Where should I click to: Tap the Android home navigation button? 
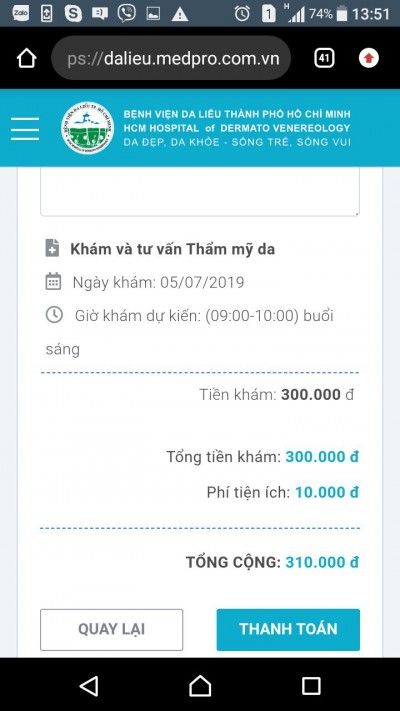click(200, 686)
